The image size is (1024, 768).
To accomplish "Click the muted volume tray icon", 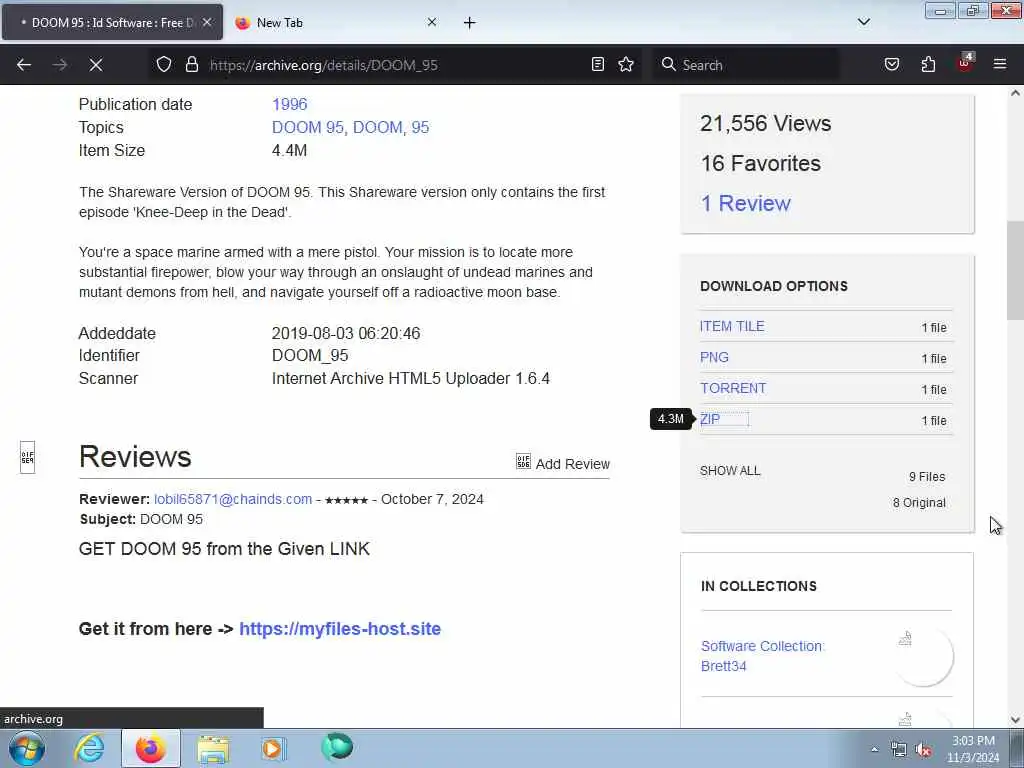I will 923,750.
